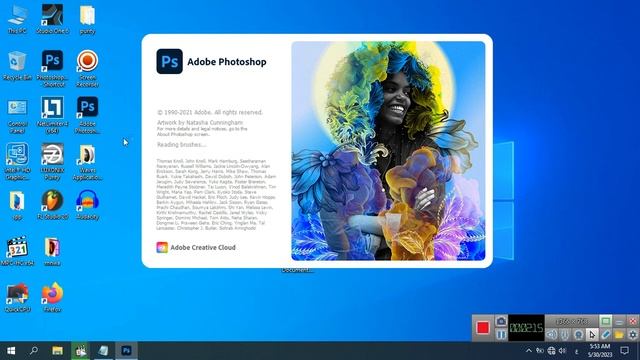Viewport: 640px width, 360px height.
Task: Select the folder icon left of FL Studio
Action: 17,205
